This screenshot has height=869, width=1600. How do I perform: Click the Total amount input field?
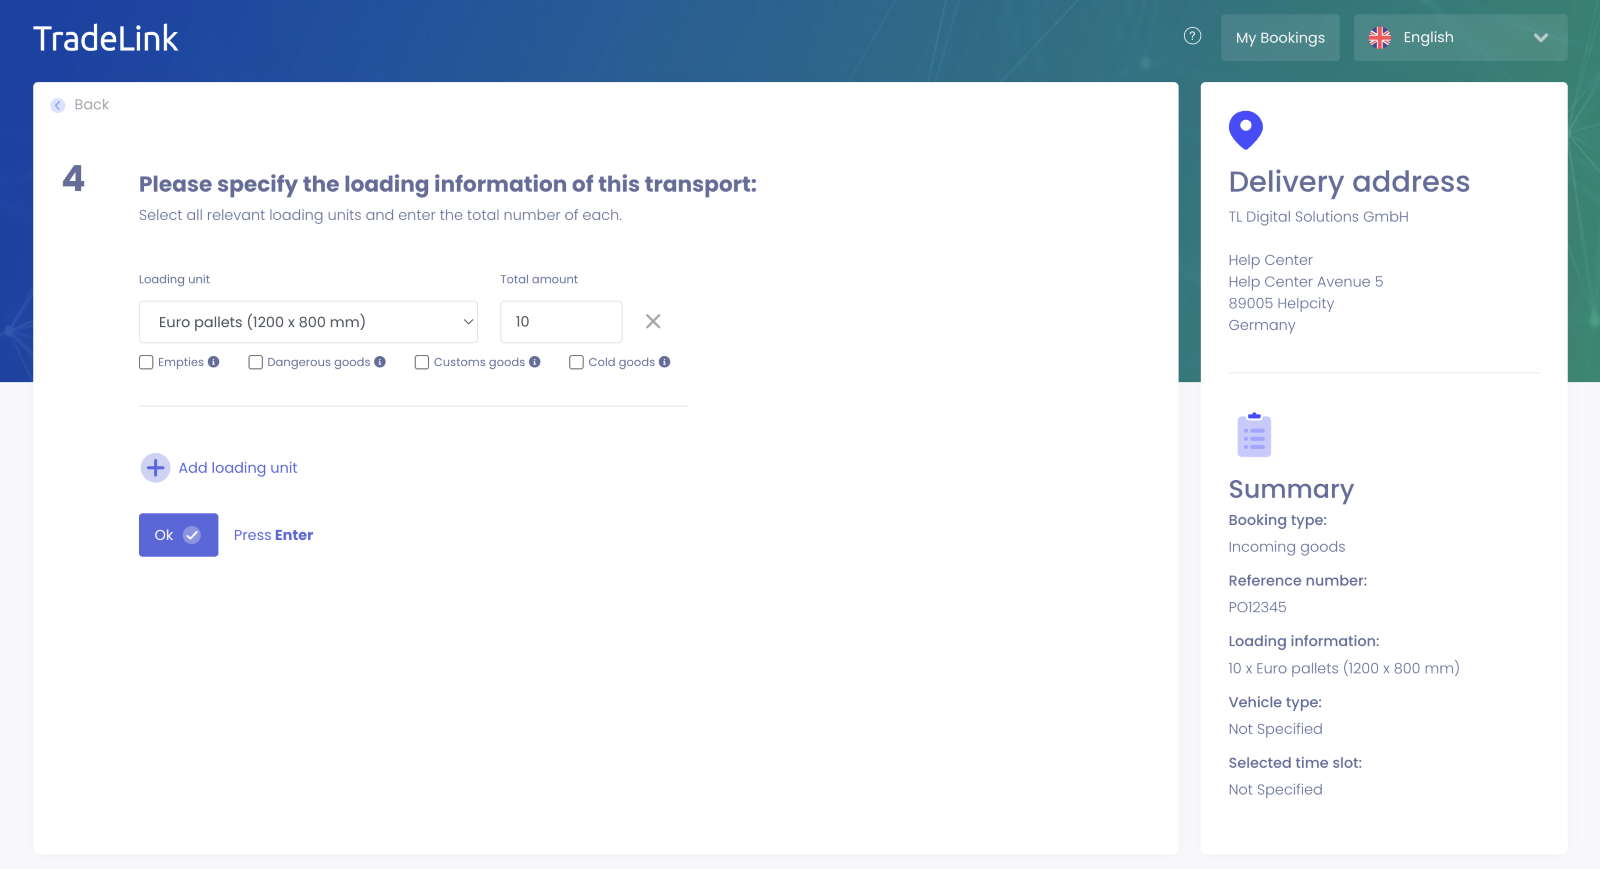tap(561, 322)
